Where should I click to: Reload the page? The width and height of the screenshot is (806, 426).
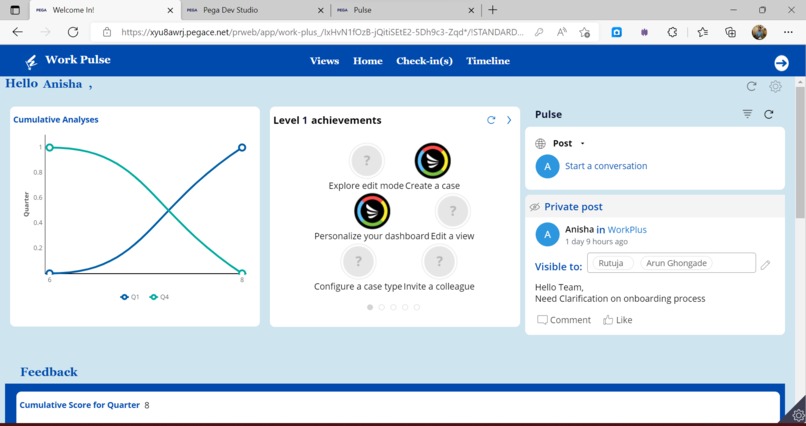[73, 32]
